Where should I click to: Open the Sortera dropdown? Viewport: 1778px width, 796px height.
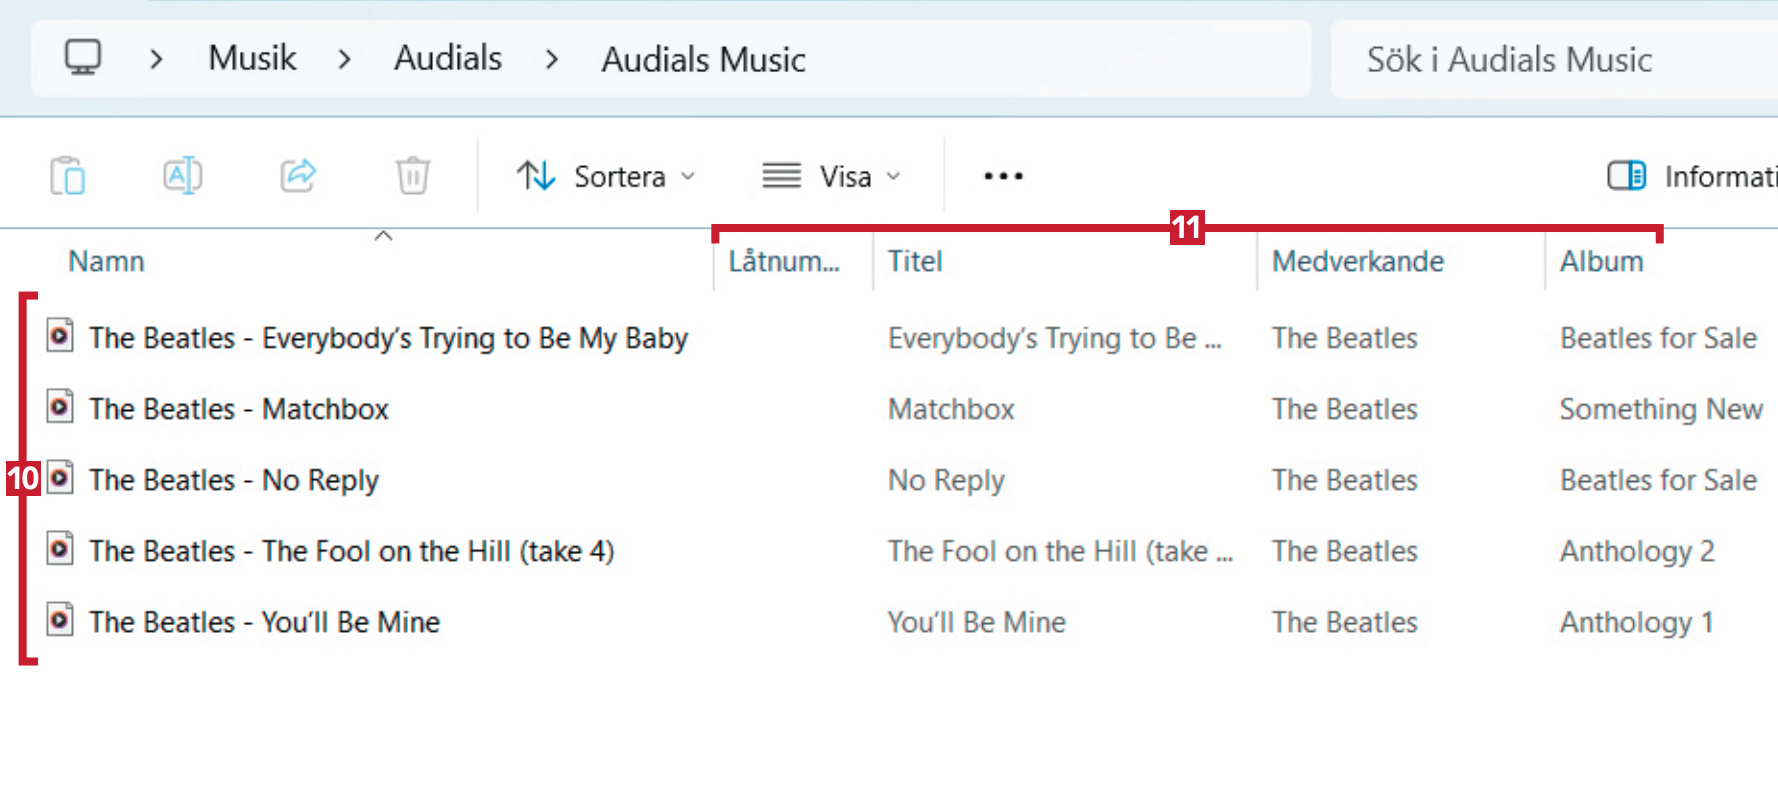point(606,176)
